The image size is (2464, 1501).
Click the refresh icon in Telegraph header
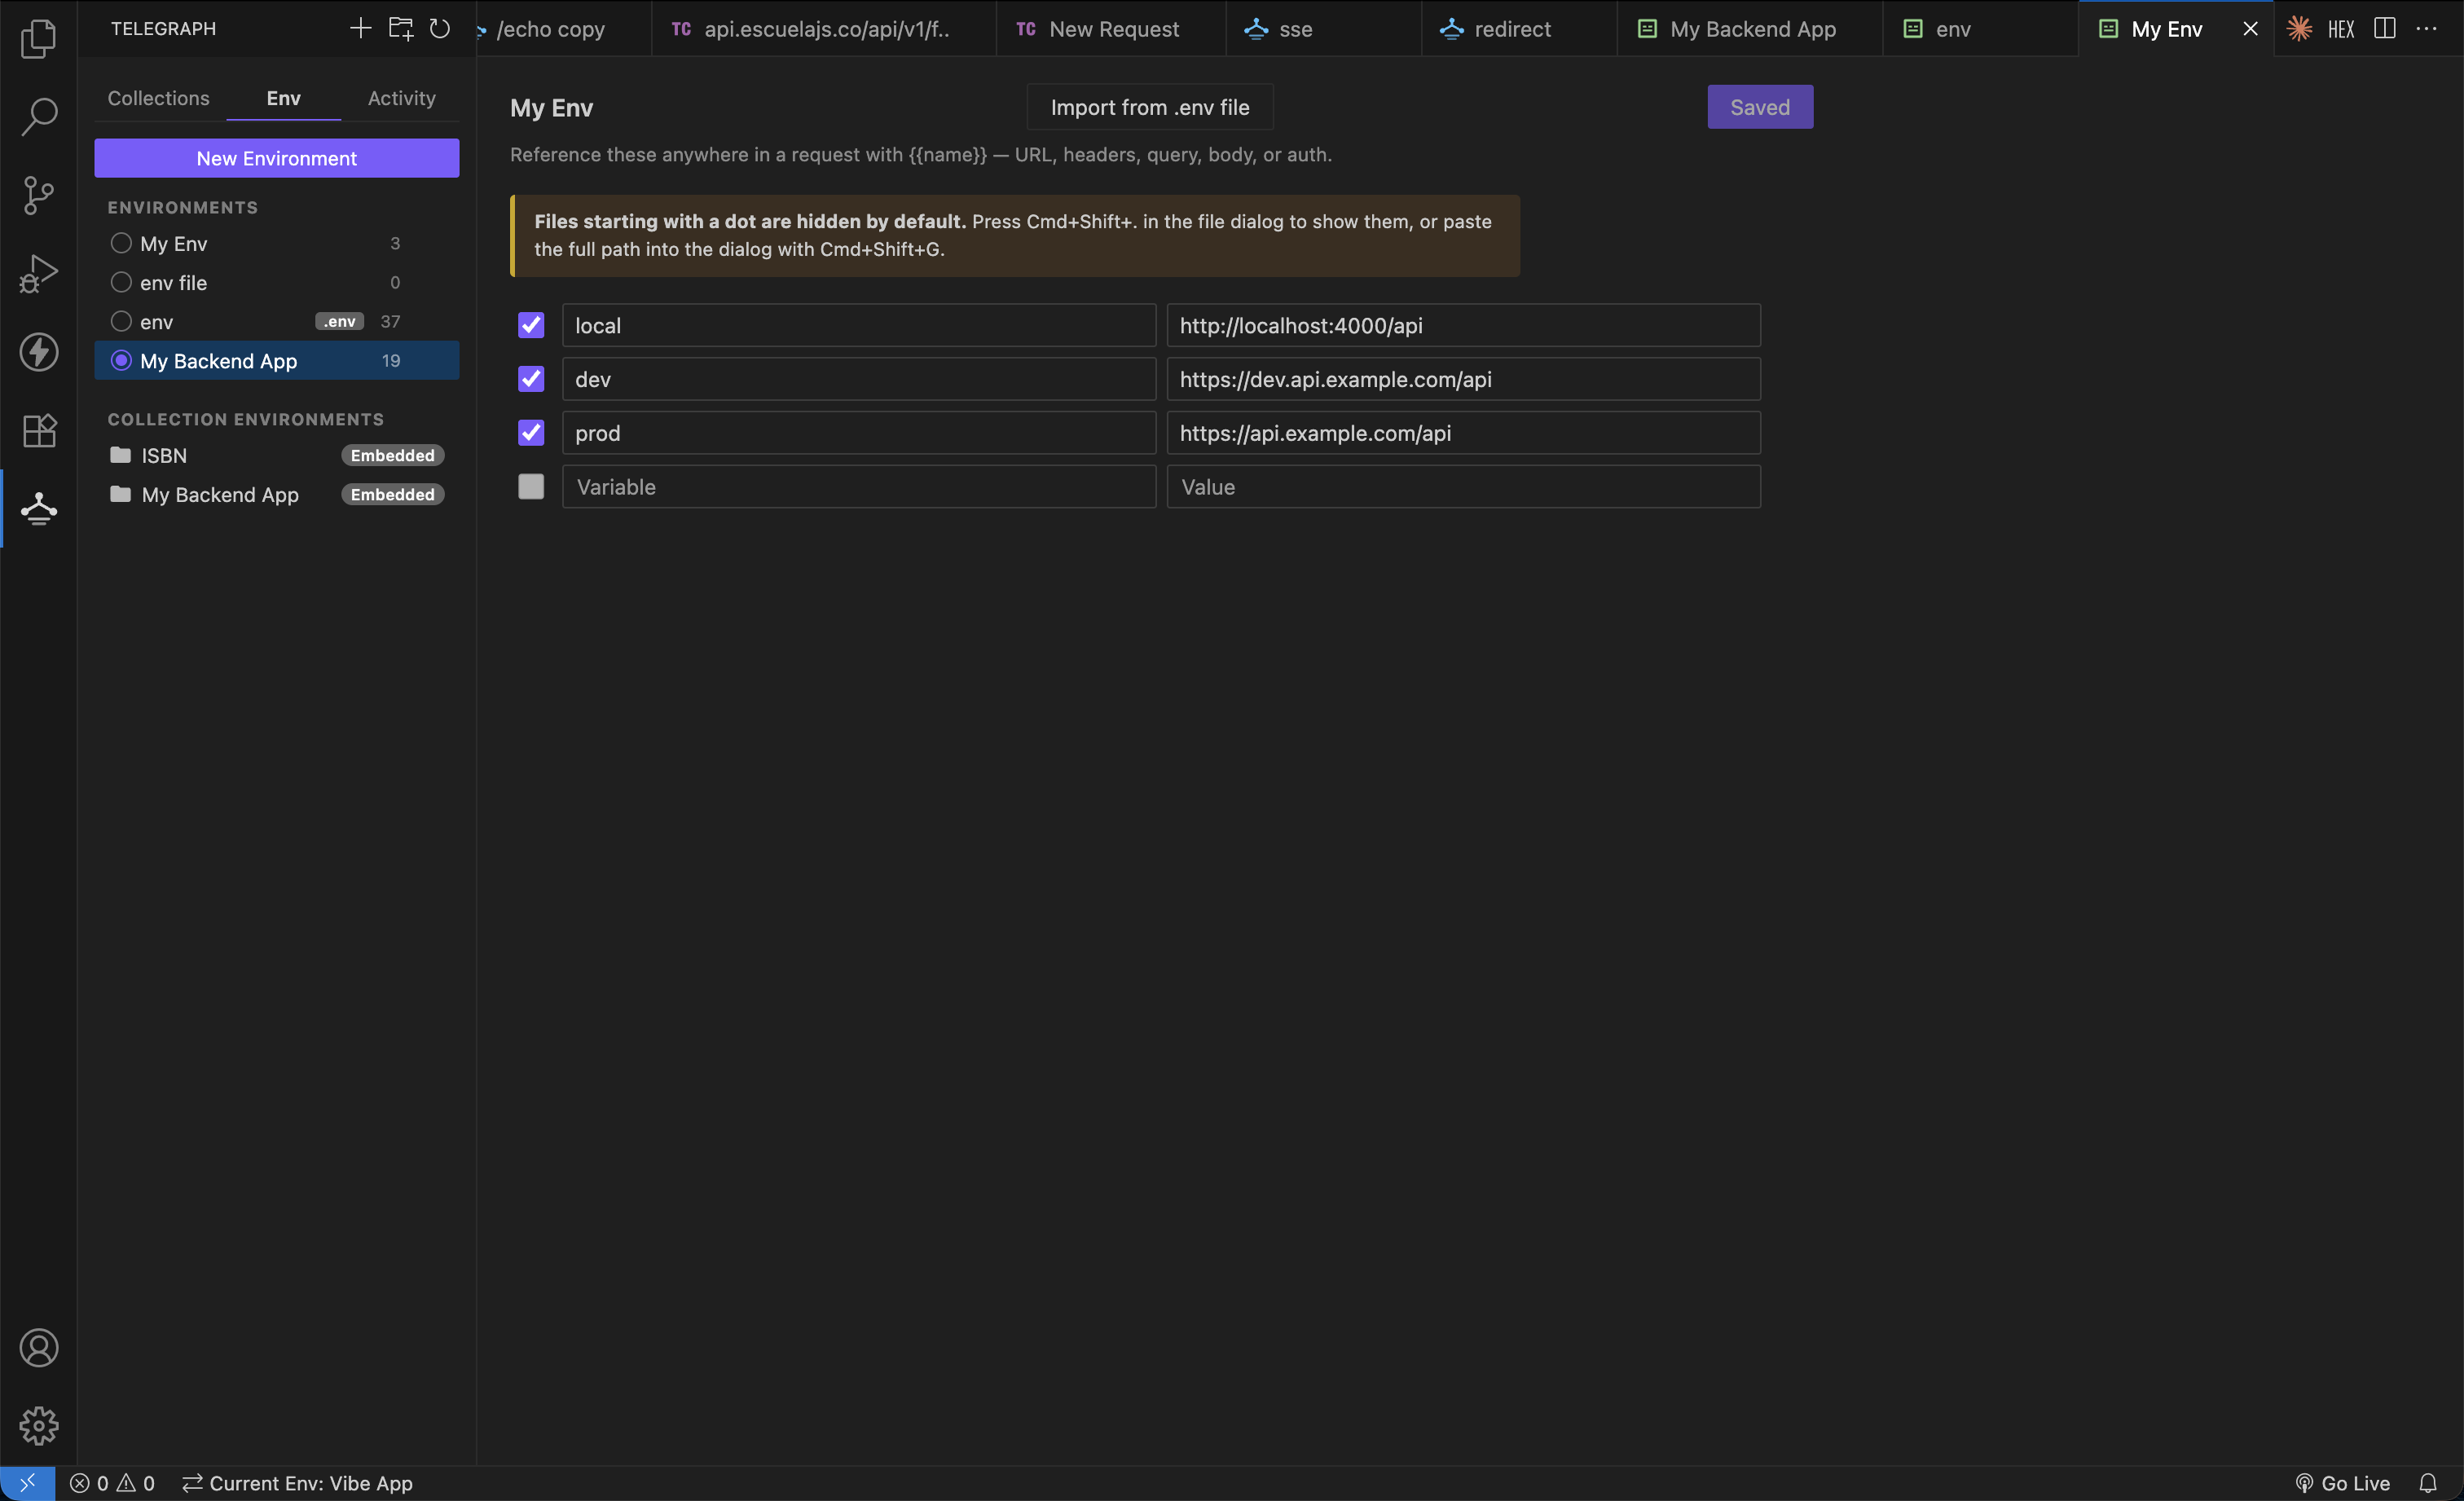pos(439,28)
